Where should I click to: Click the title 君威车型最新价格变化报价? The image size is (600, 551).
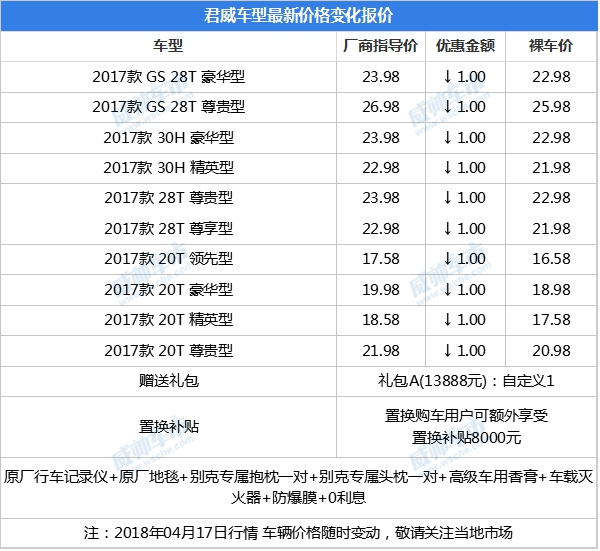click(298, 16)
